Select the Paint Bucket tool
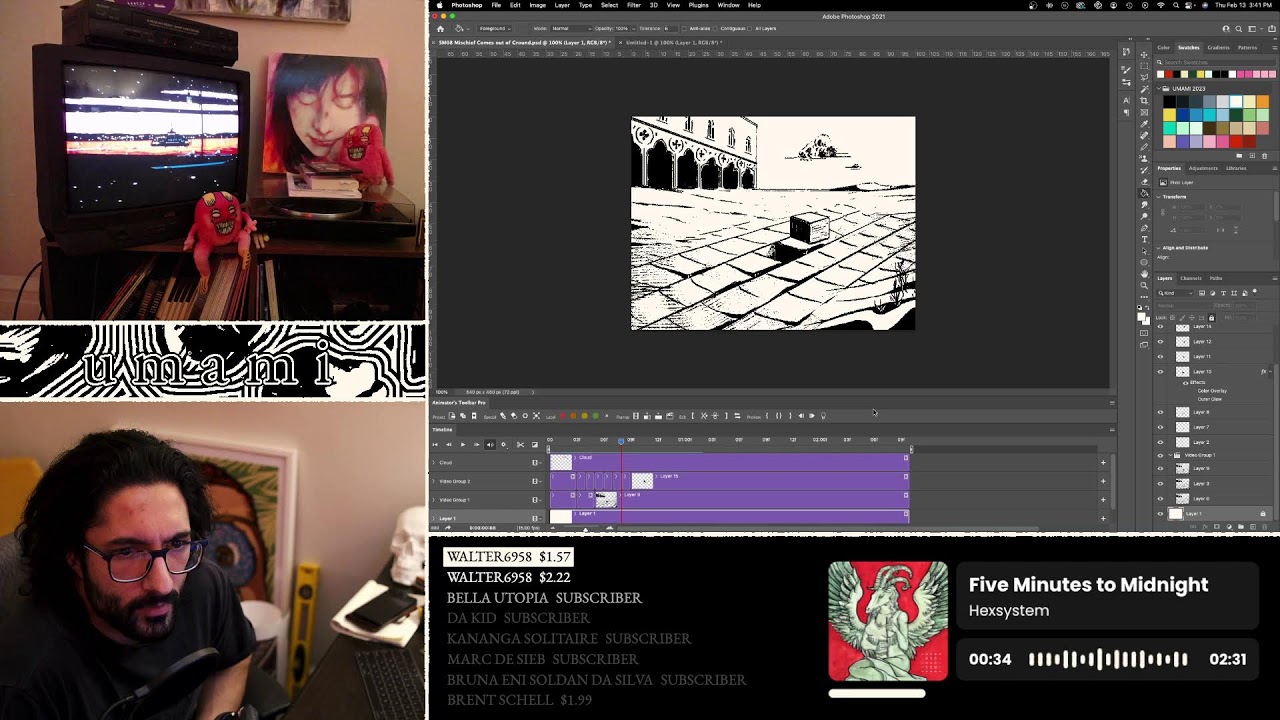The image size is (1280, 720). [1145, 192]
